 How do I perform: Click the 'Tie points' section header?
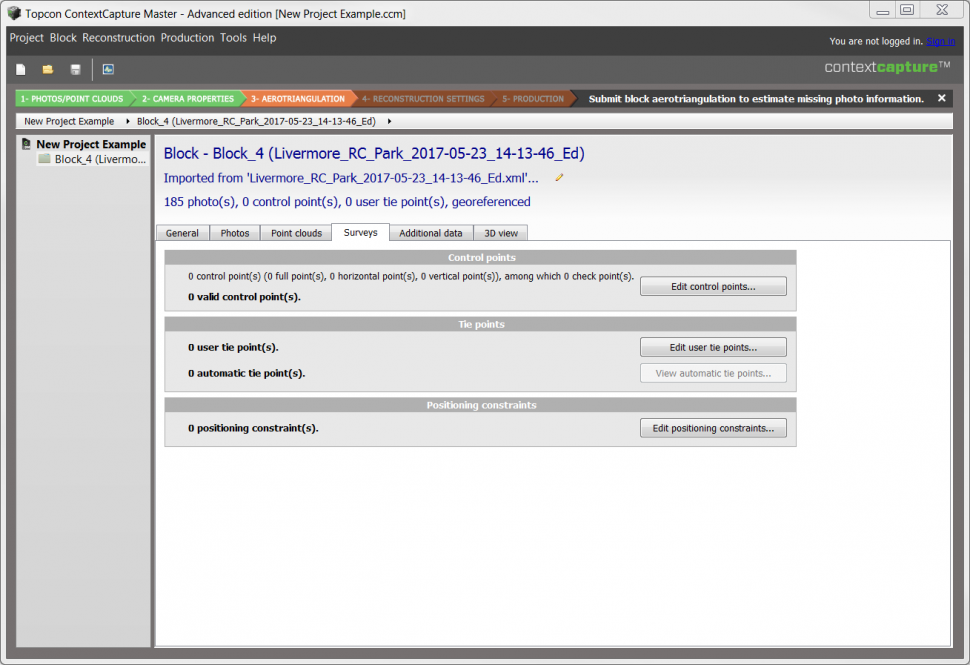[x=481, y=324]
